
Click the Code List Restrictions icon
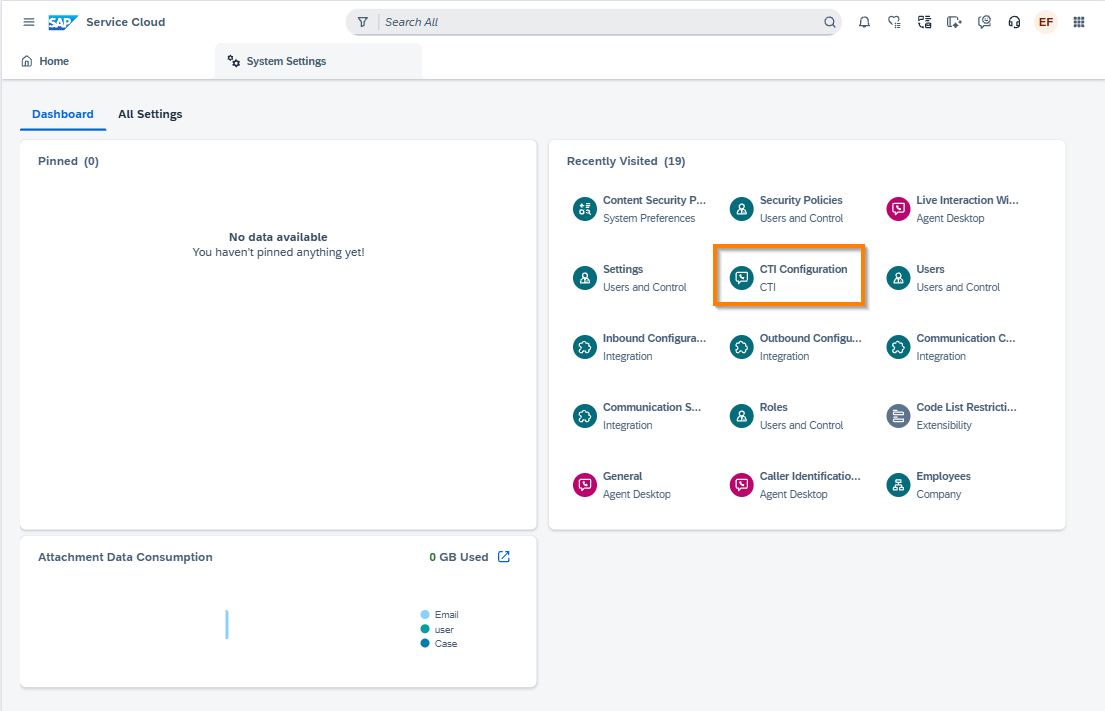click(x=899, y=416)
